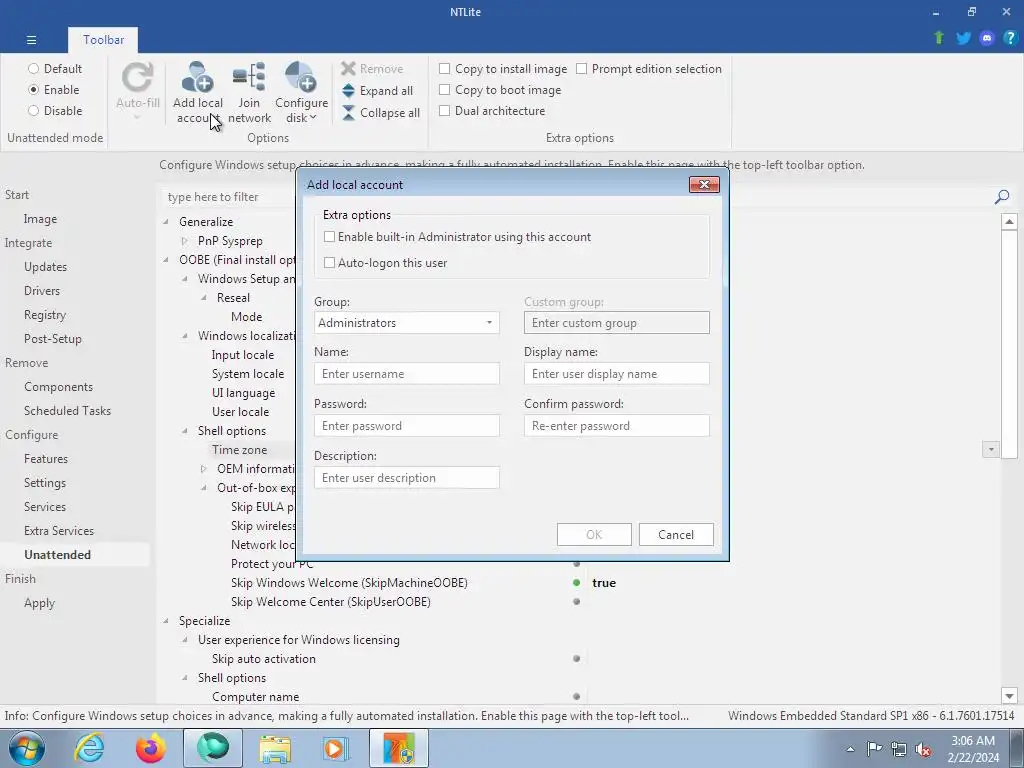Open Windows Explorer folder in taskbar
Image resolution: width=1024 pixels, height=768 pixels.
(x=275, y=748)
